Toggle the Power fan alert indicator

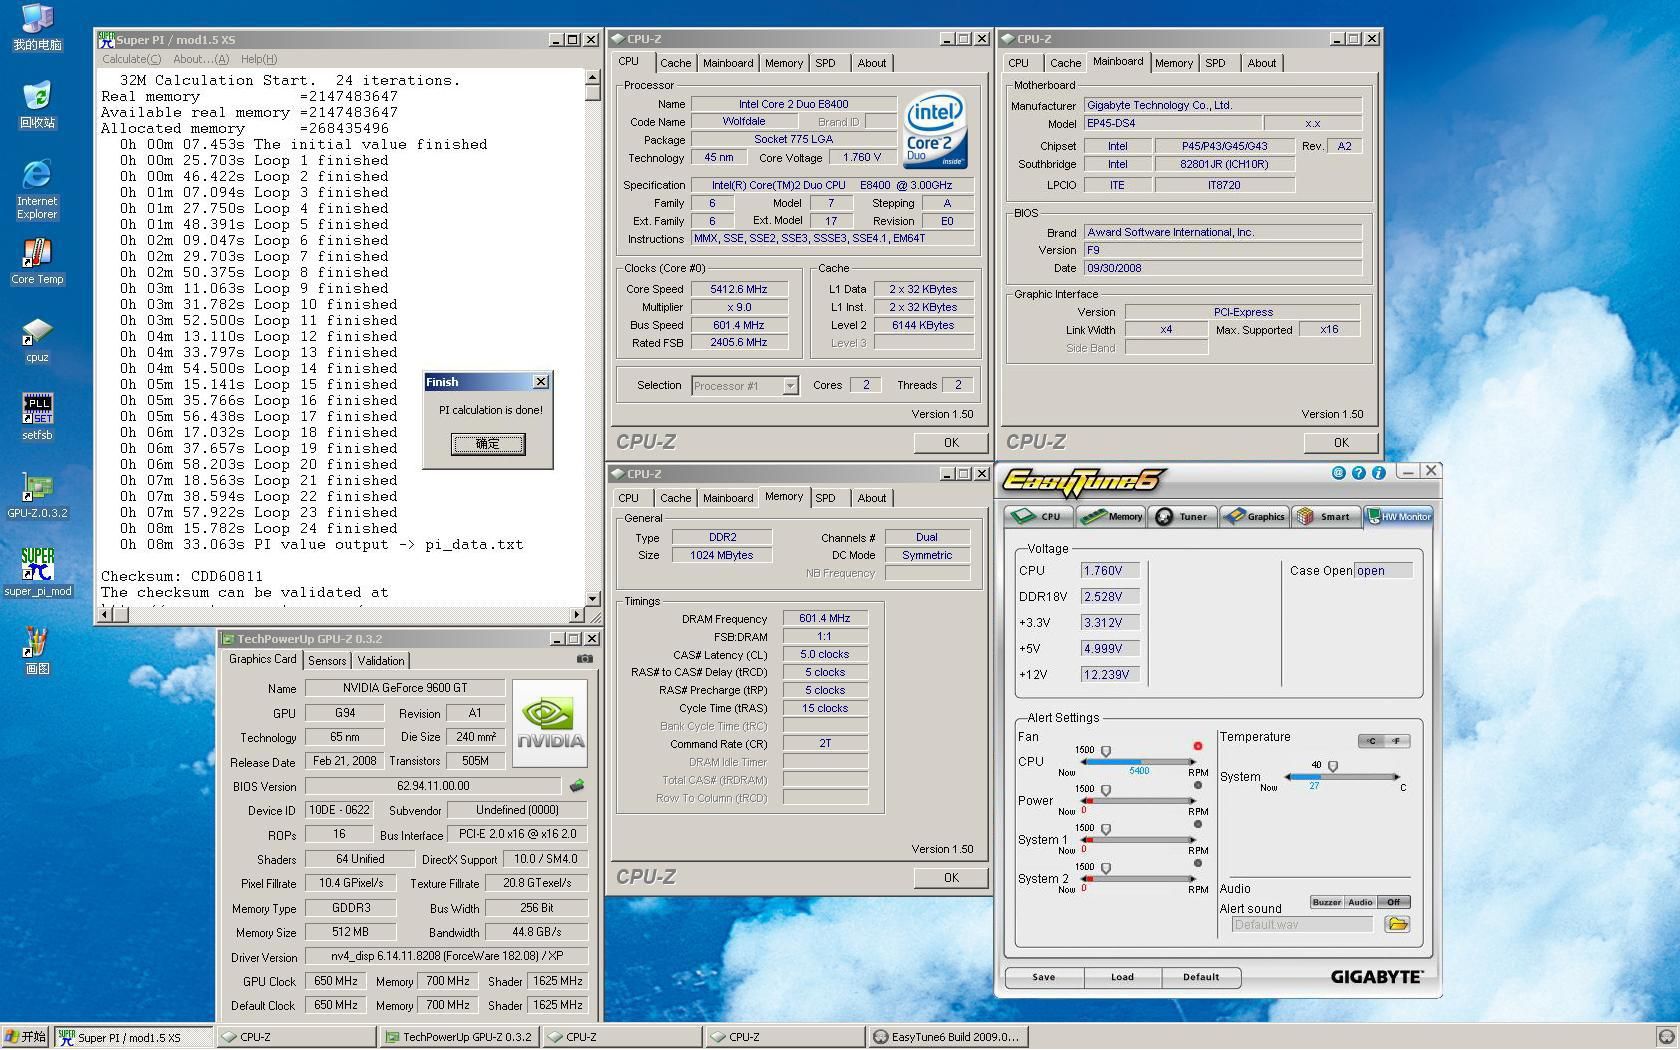tap(1197, 785)
